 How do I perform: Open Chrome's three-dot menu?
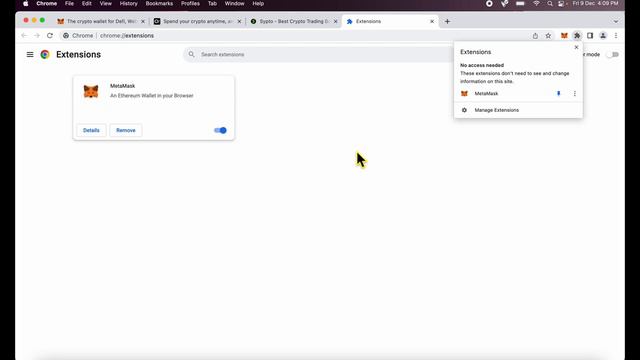point(616,36)
